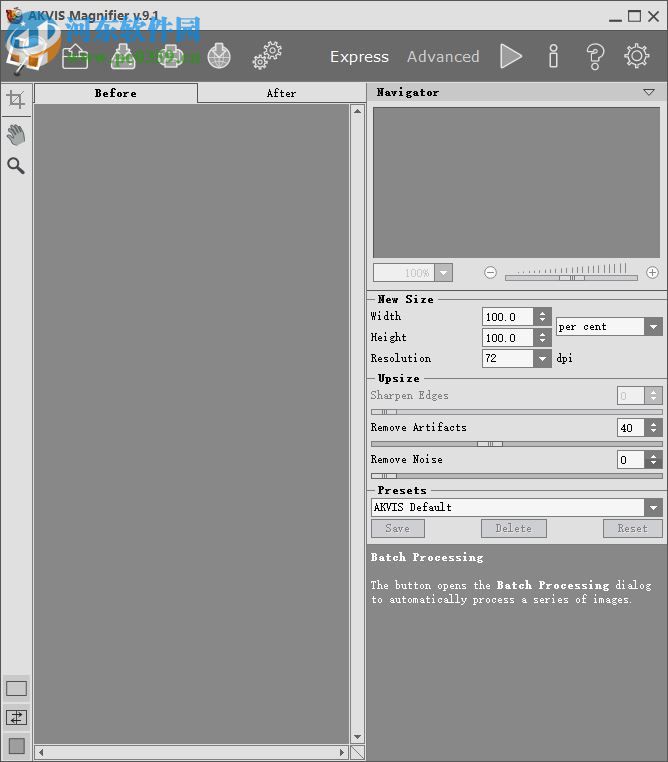Click the Remove Noise value field
Screen dimensions: 668x762
(x=631, y=460)
